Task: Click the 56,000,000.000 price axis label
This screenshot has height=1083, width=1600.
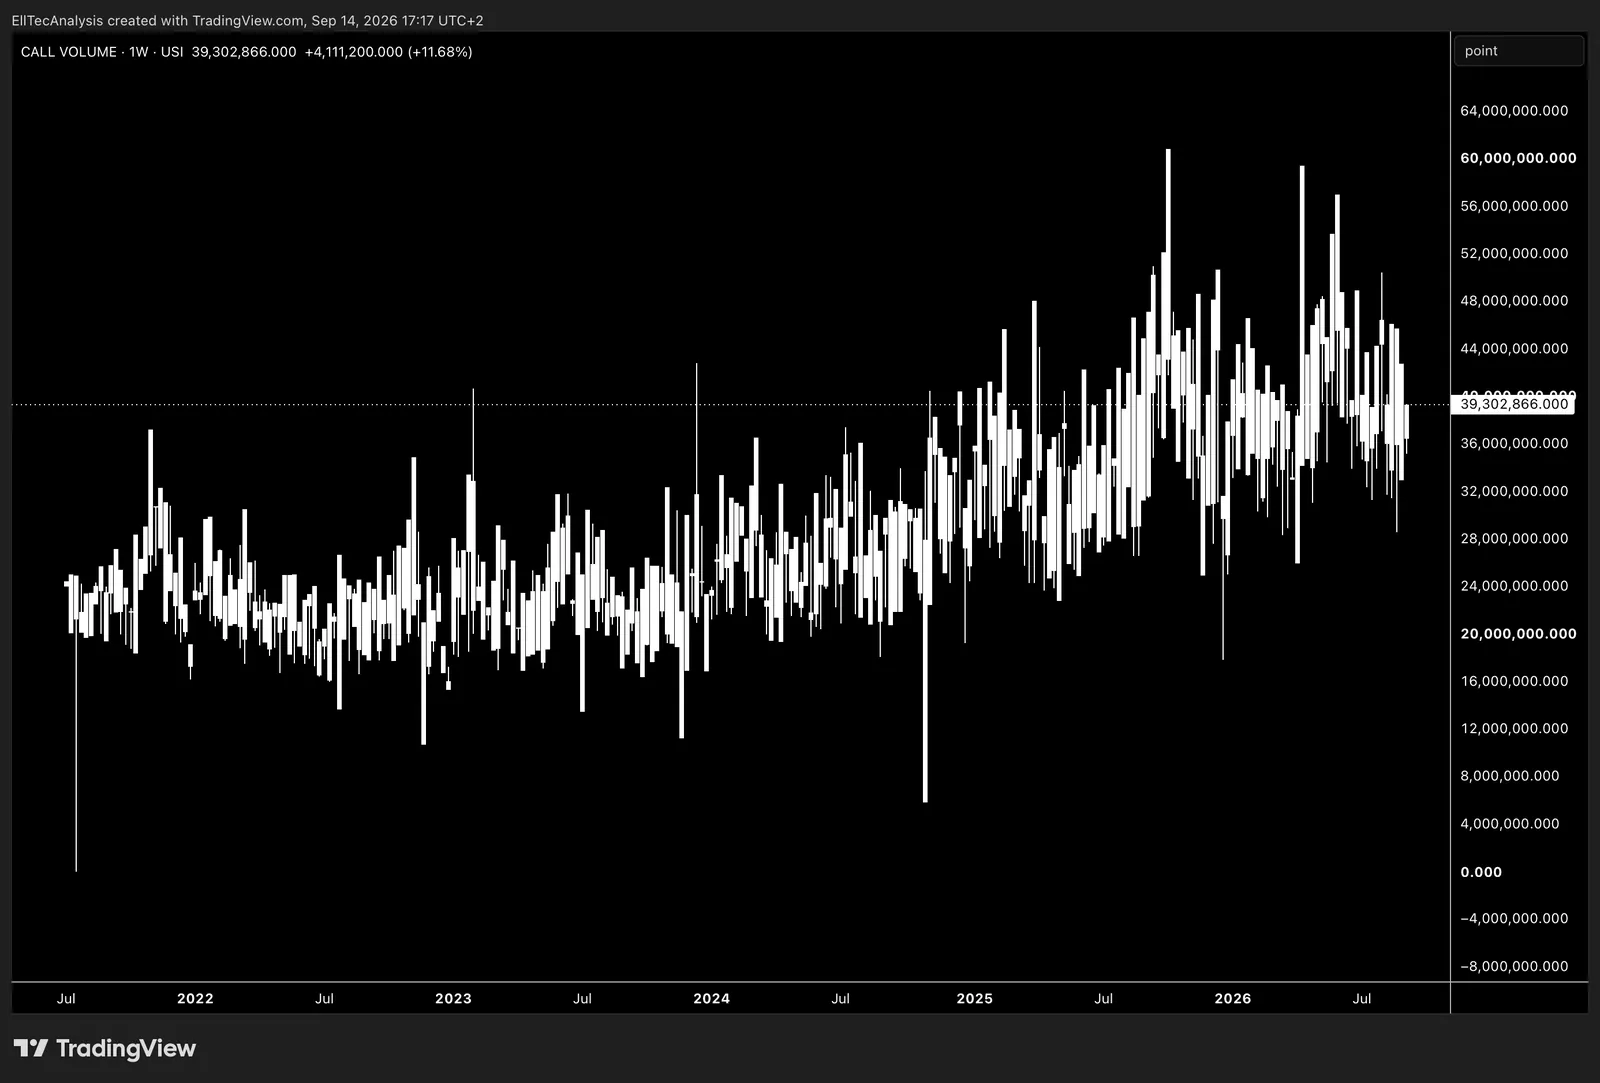Action: tap(1514, 206)
